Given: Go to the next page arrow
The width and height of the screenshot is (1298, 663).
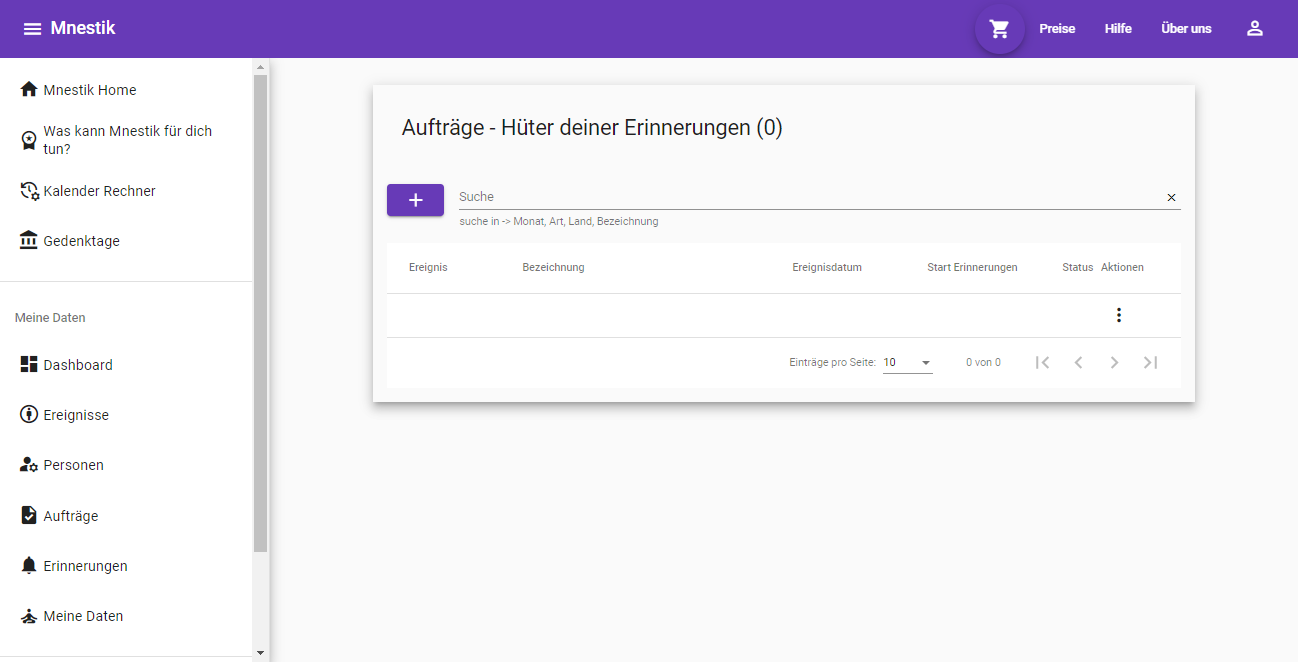Looking at the screenshot, I should point(1114,362).
